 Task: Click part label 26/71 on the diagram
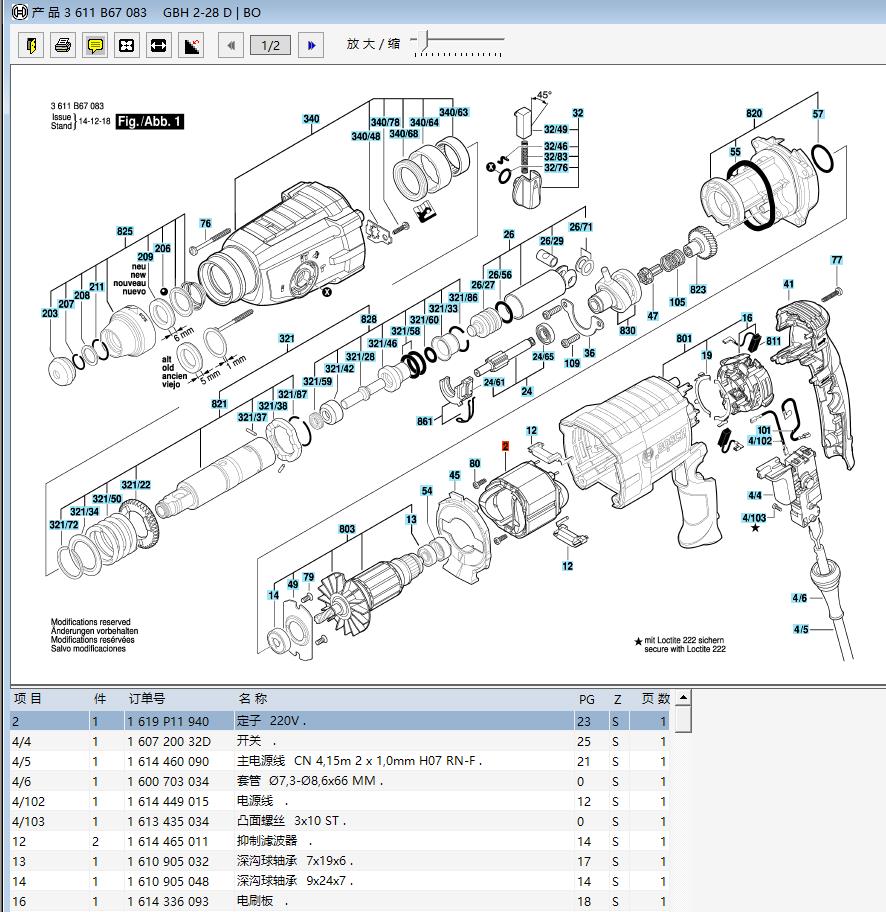[x=581, y=227]
